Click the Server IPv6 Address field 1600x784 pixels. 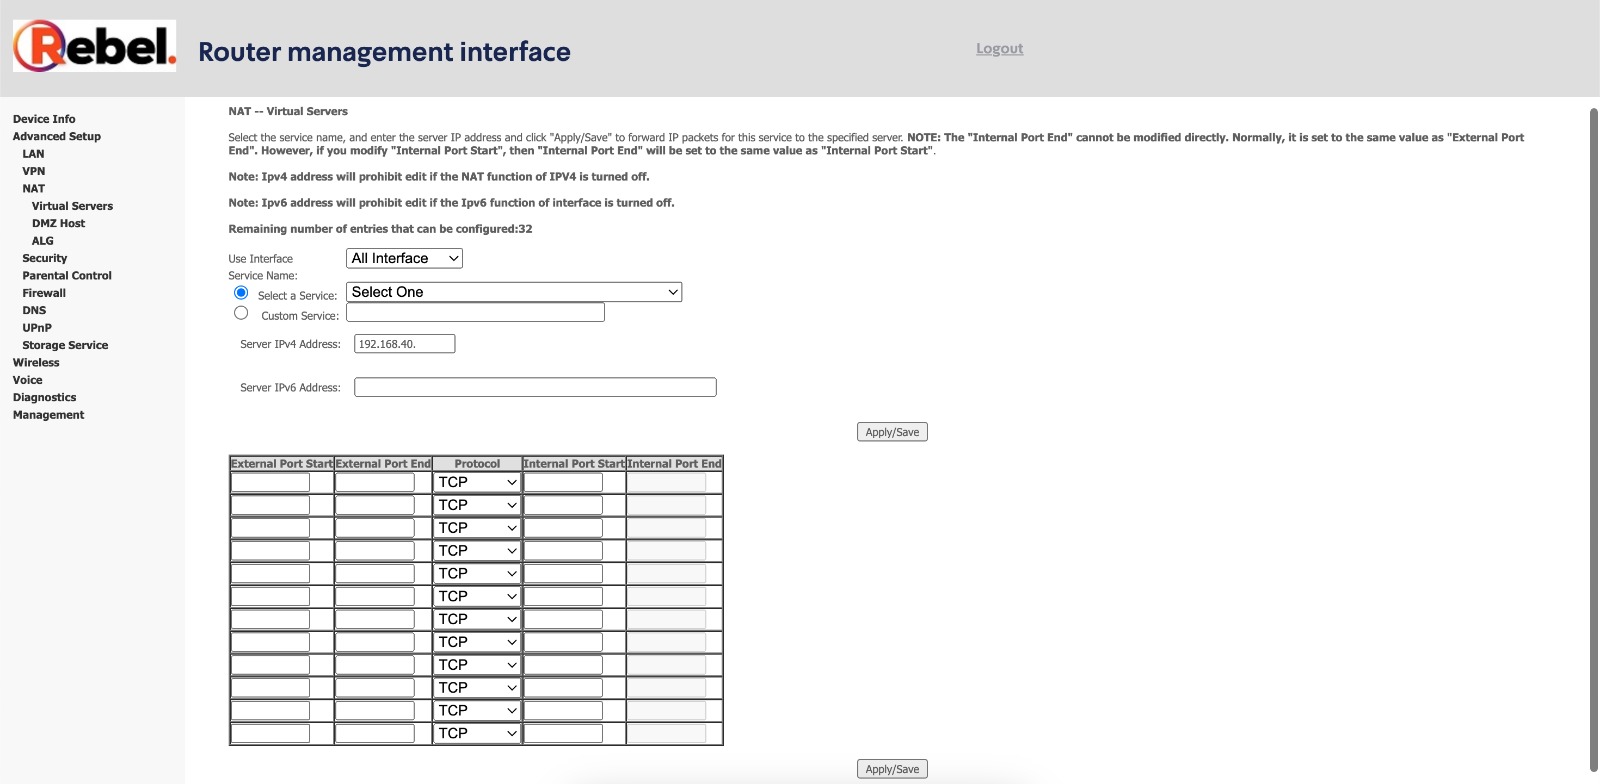click(x=535, y=387)
